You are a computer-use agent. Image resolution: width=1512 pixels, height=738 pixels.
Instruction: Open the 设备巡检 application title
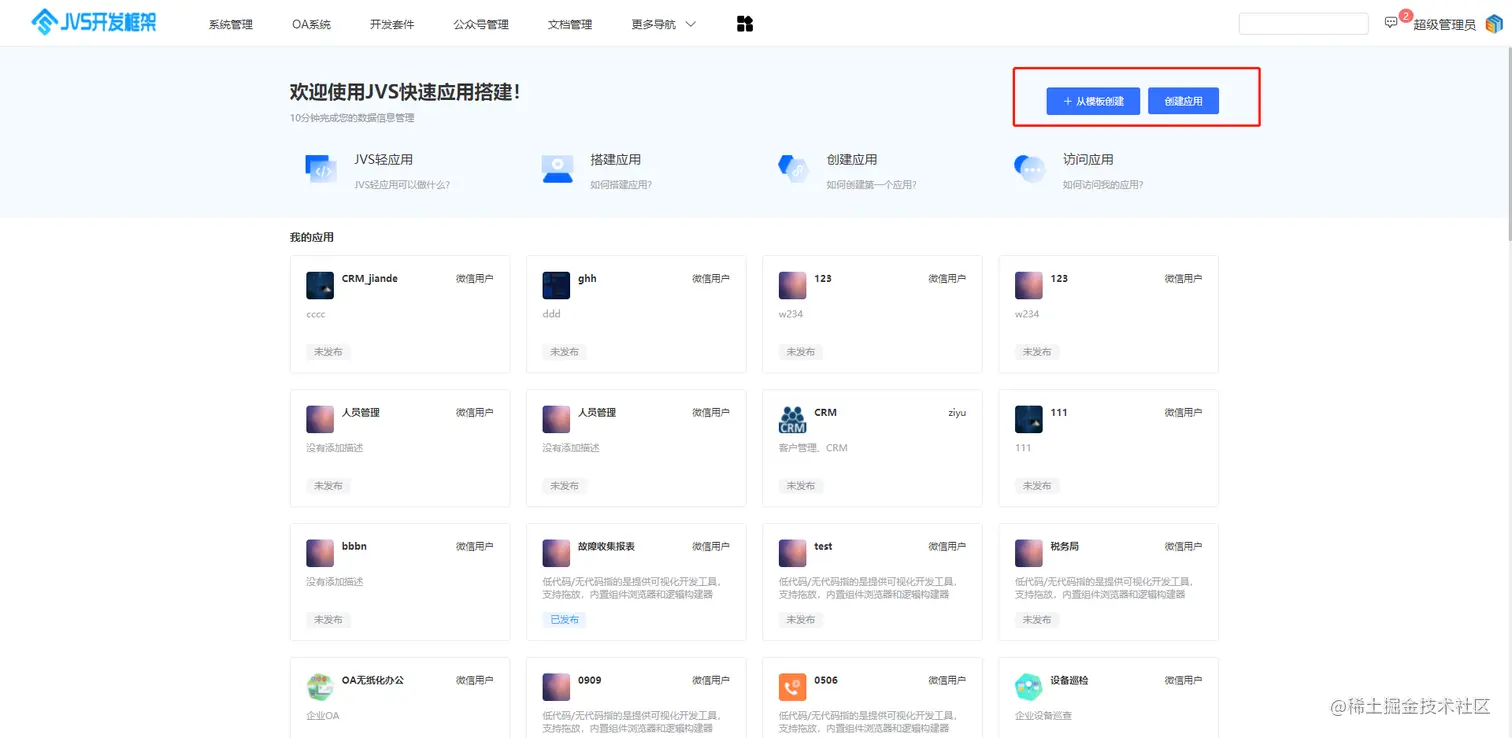coord(1069,680)
